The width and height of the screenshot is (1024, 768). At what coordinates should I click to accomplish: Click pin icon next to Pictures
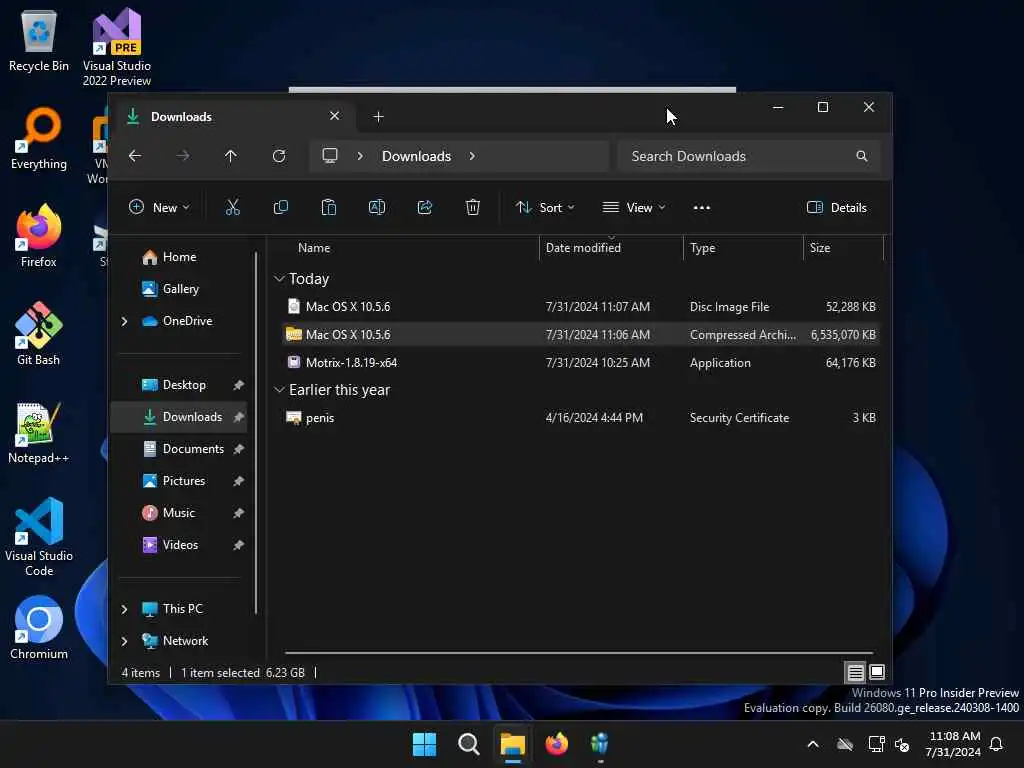(238, 481)
